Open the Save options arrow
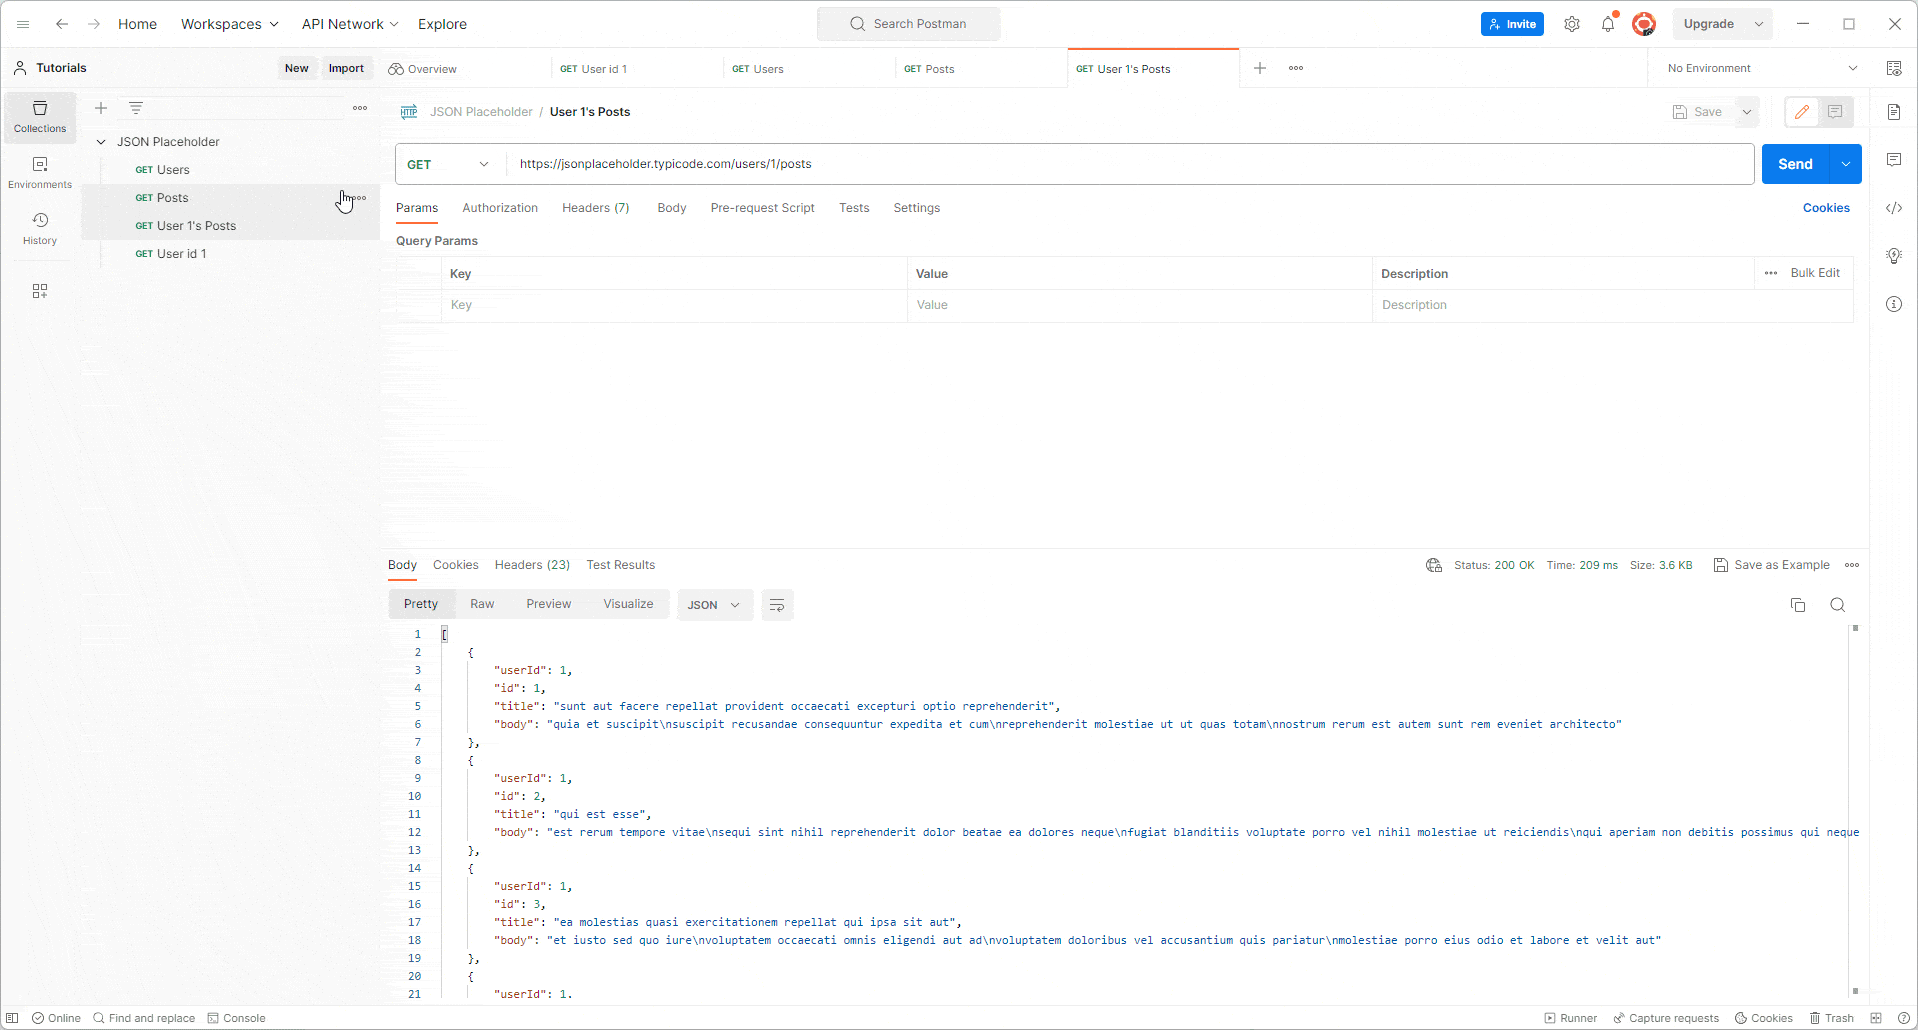The image size is (1918, 1030). click(1747, 112)
